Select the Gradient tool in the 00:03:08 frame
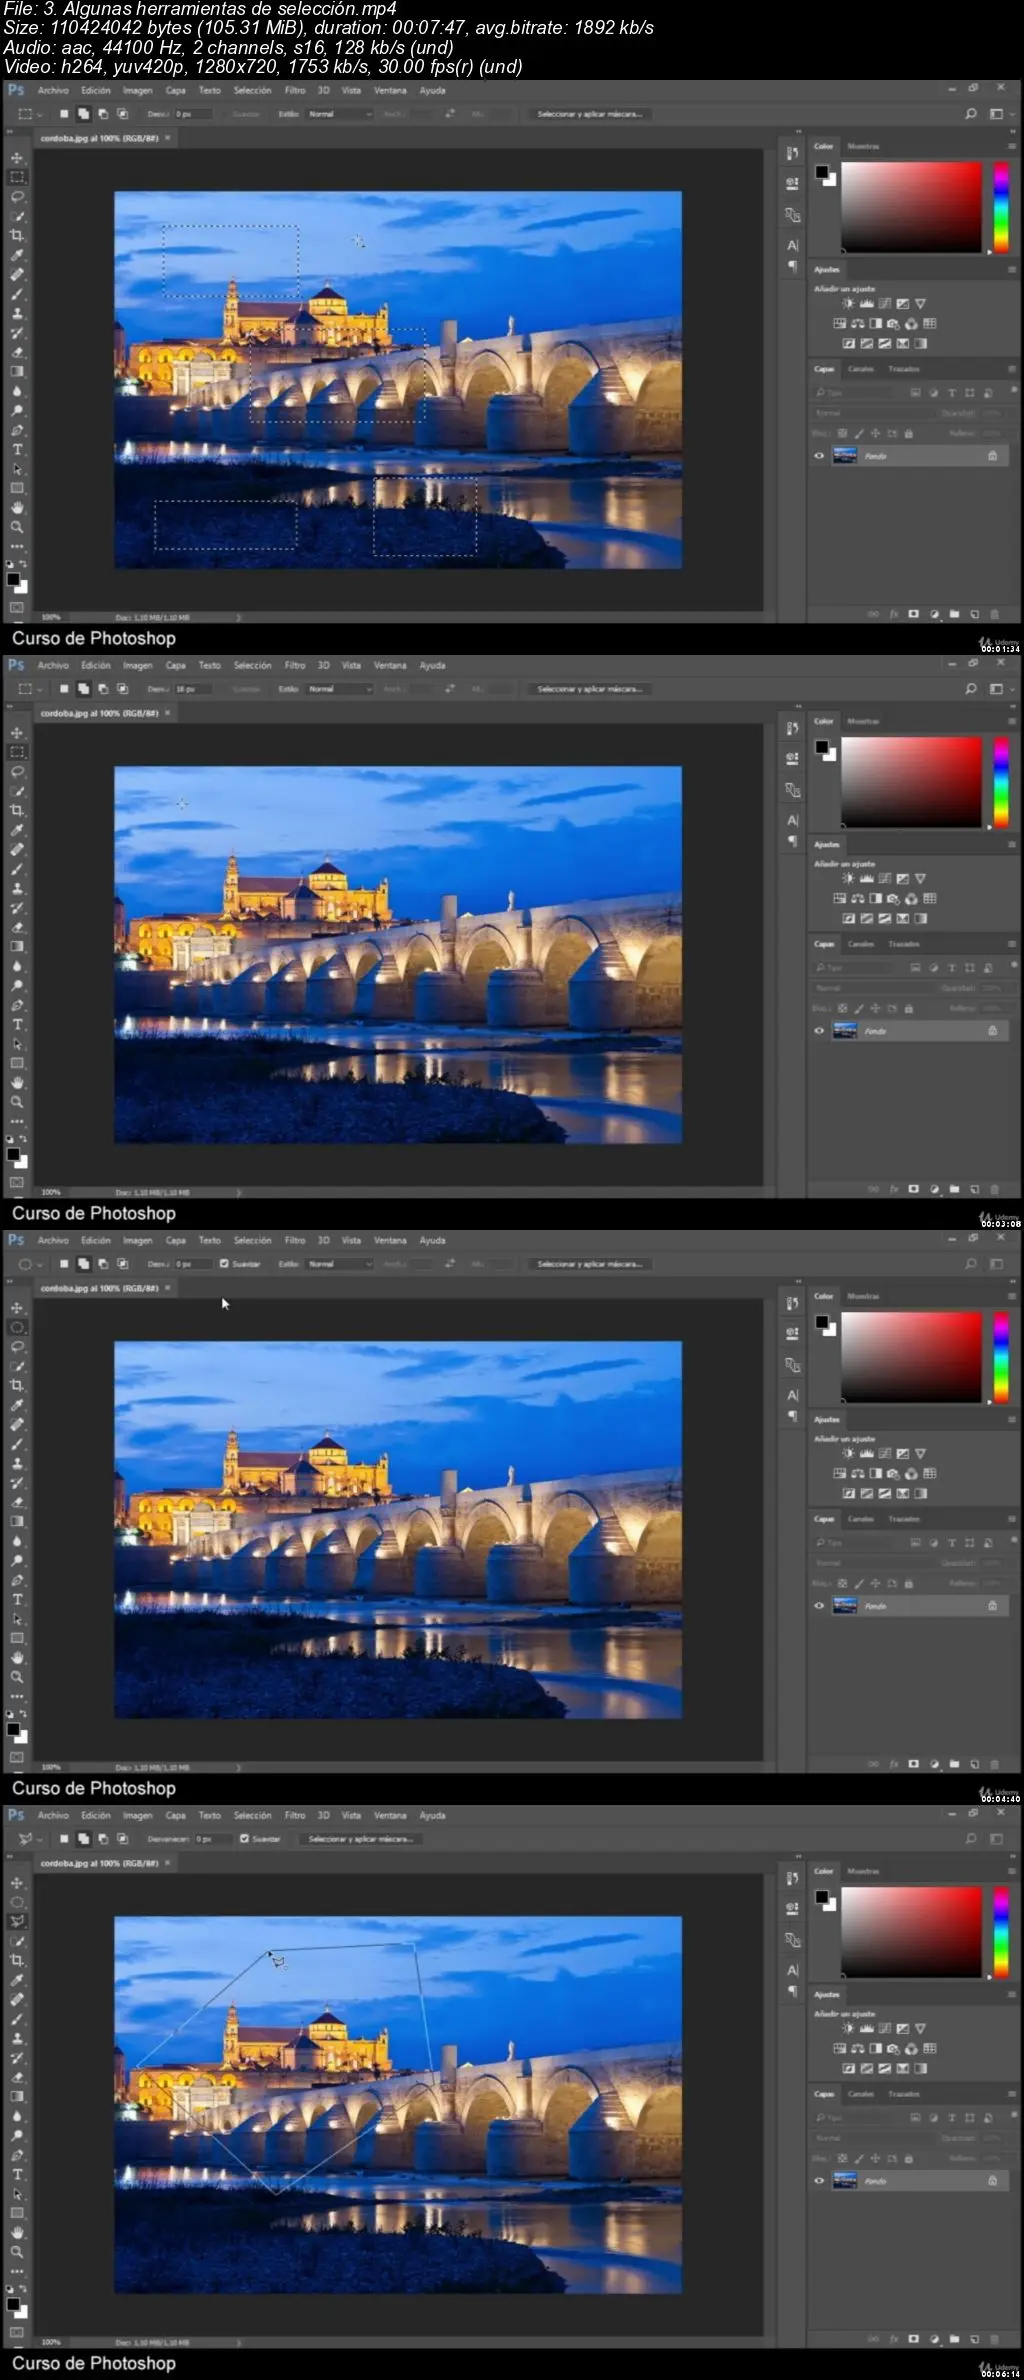 pos(17,946)
